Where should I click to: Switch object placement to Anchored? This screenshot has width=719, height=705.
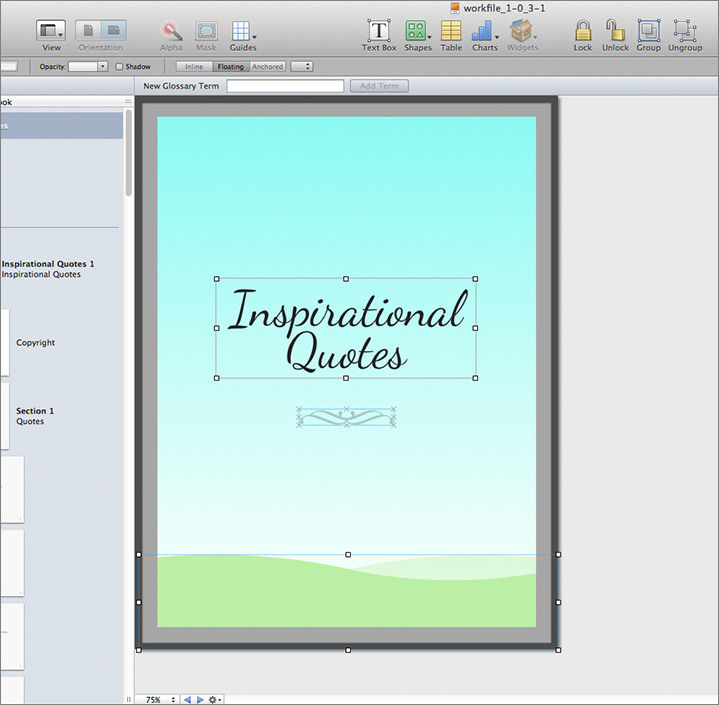[x=267, y=67]
